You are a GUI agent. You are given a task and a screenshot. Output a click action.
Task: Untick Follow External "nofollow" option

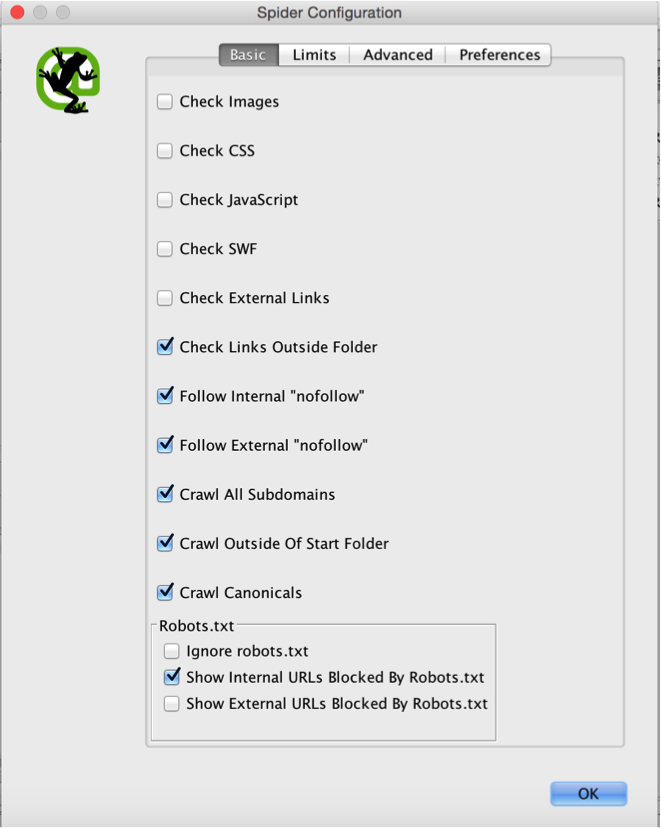165,445
